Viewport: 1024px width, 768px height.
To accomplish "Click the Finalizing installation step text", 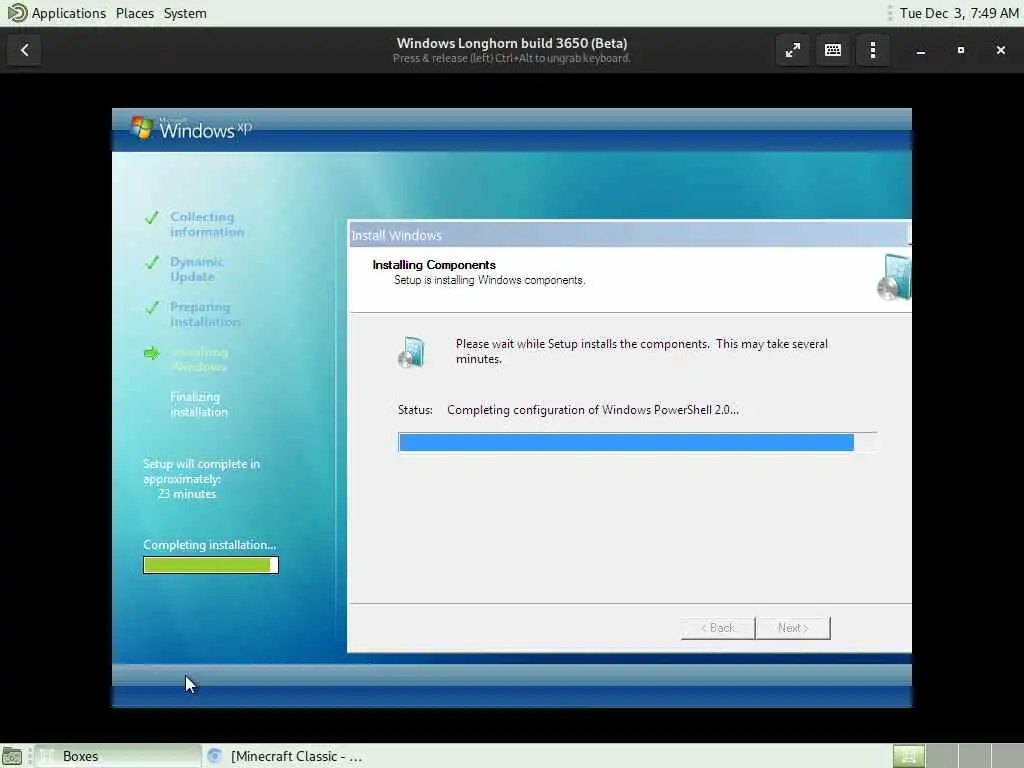I will coord(199,404).
